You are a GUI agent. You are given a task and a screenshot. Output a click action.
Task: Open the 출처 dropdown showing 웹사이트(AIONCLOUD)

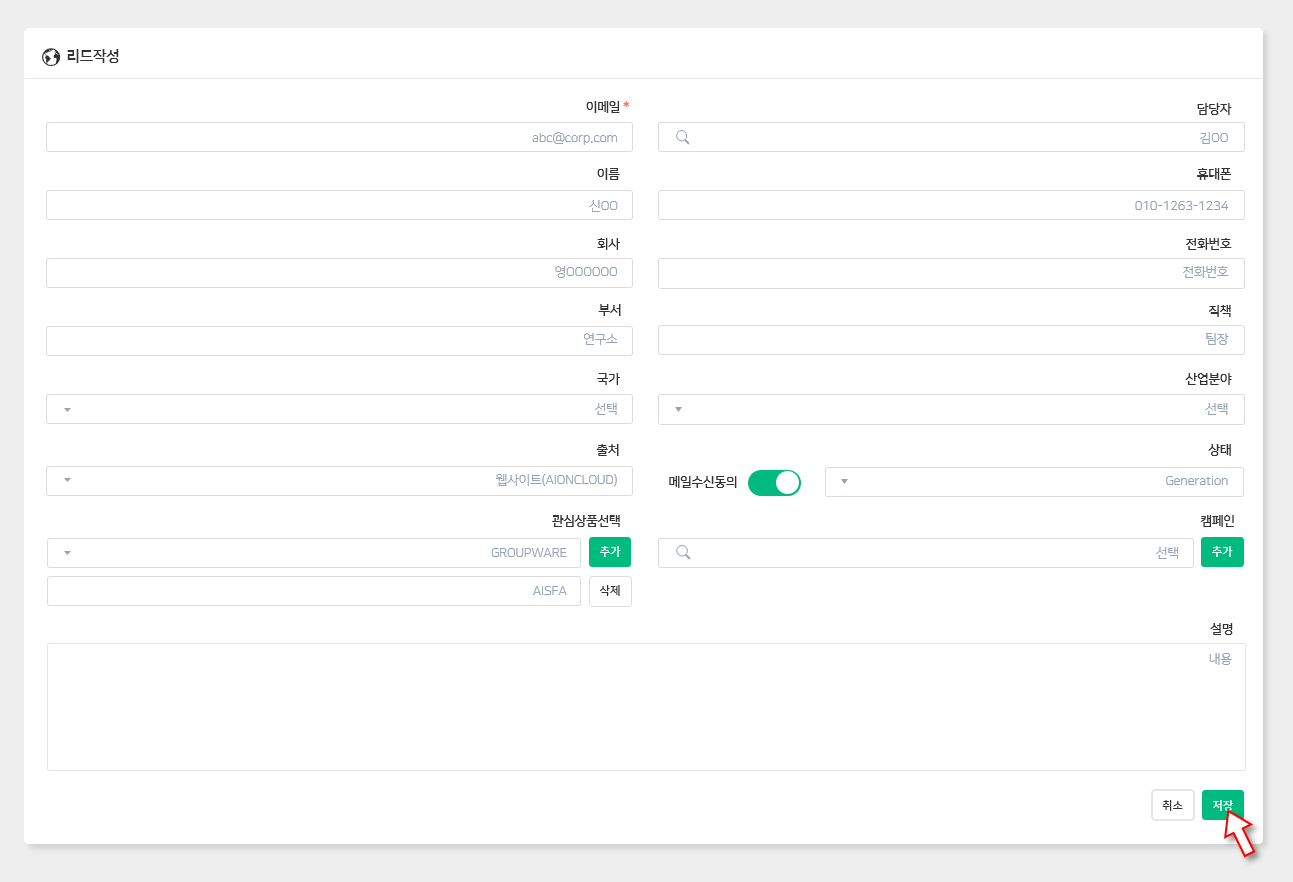pos(339,481)
